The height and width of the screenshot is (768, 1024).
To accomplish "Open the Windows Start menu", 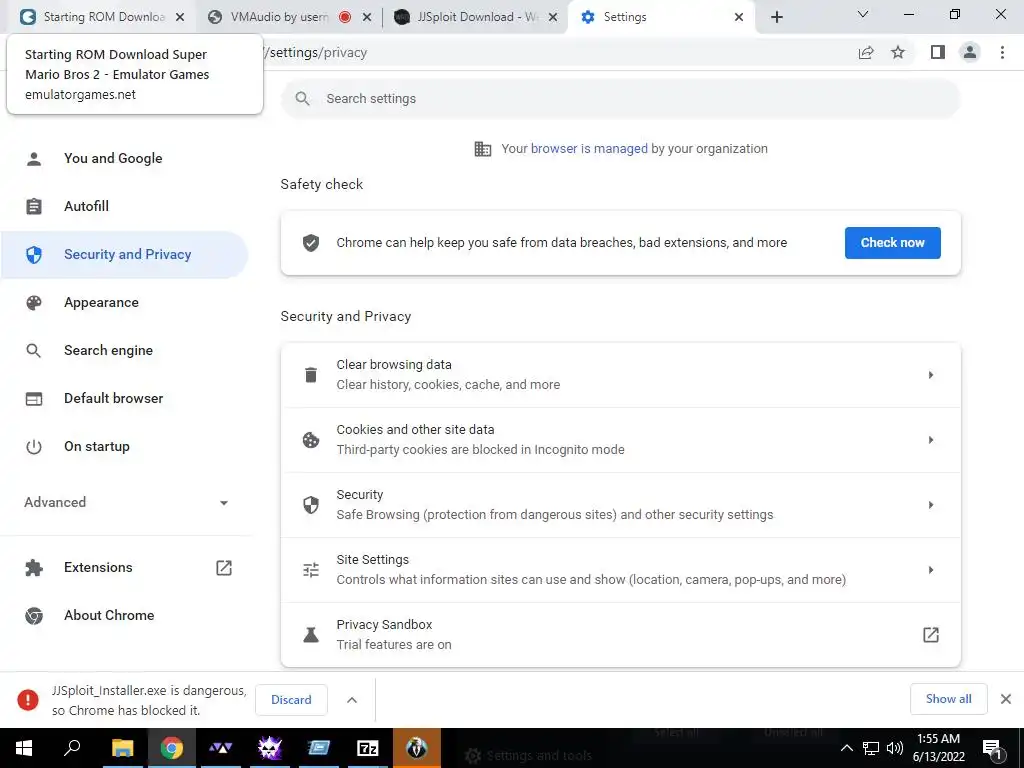I will pos(24,748).
